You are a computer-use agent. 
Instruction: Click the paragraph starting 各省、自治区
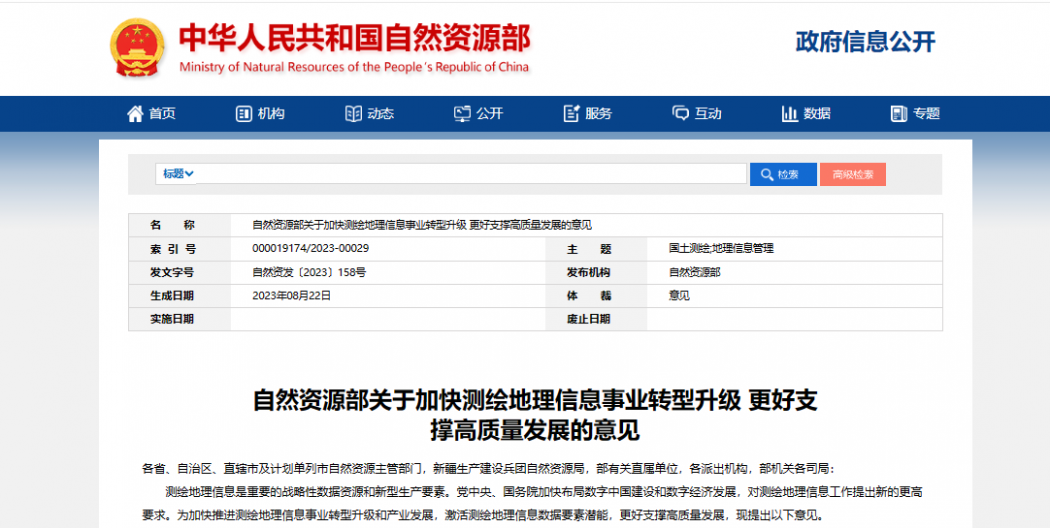[489, 469]
